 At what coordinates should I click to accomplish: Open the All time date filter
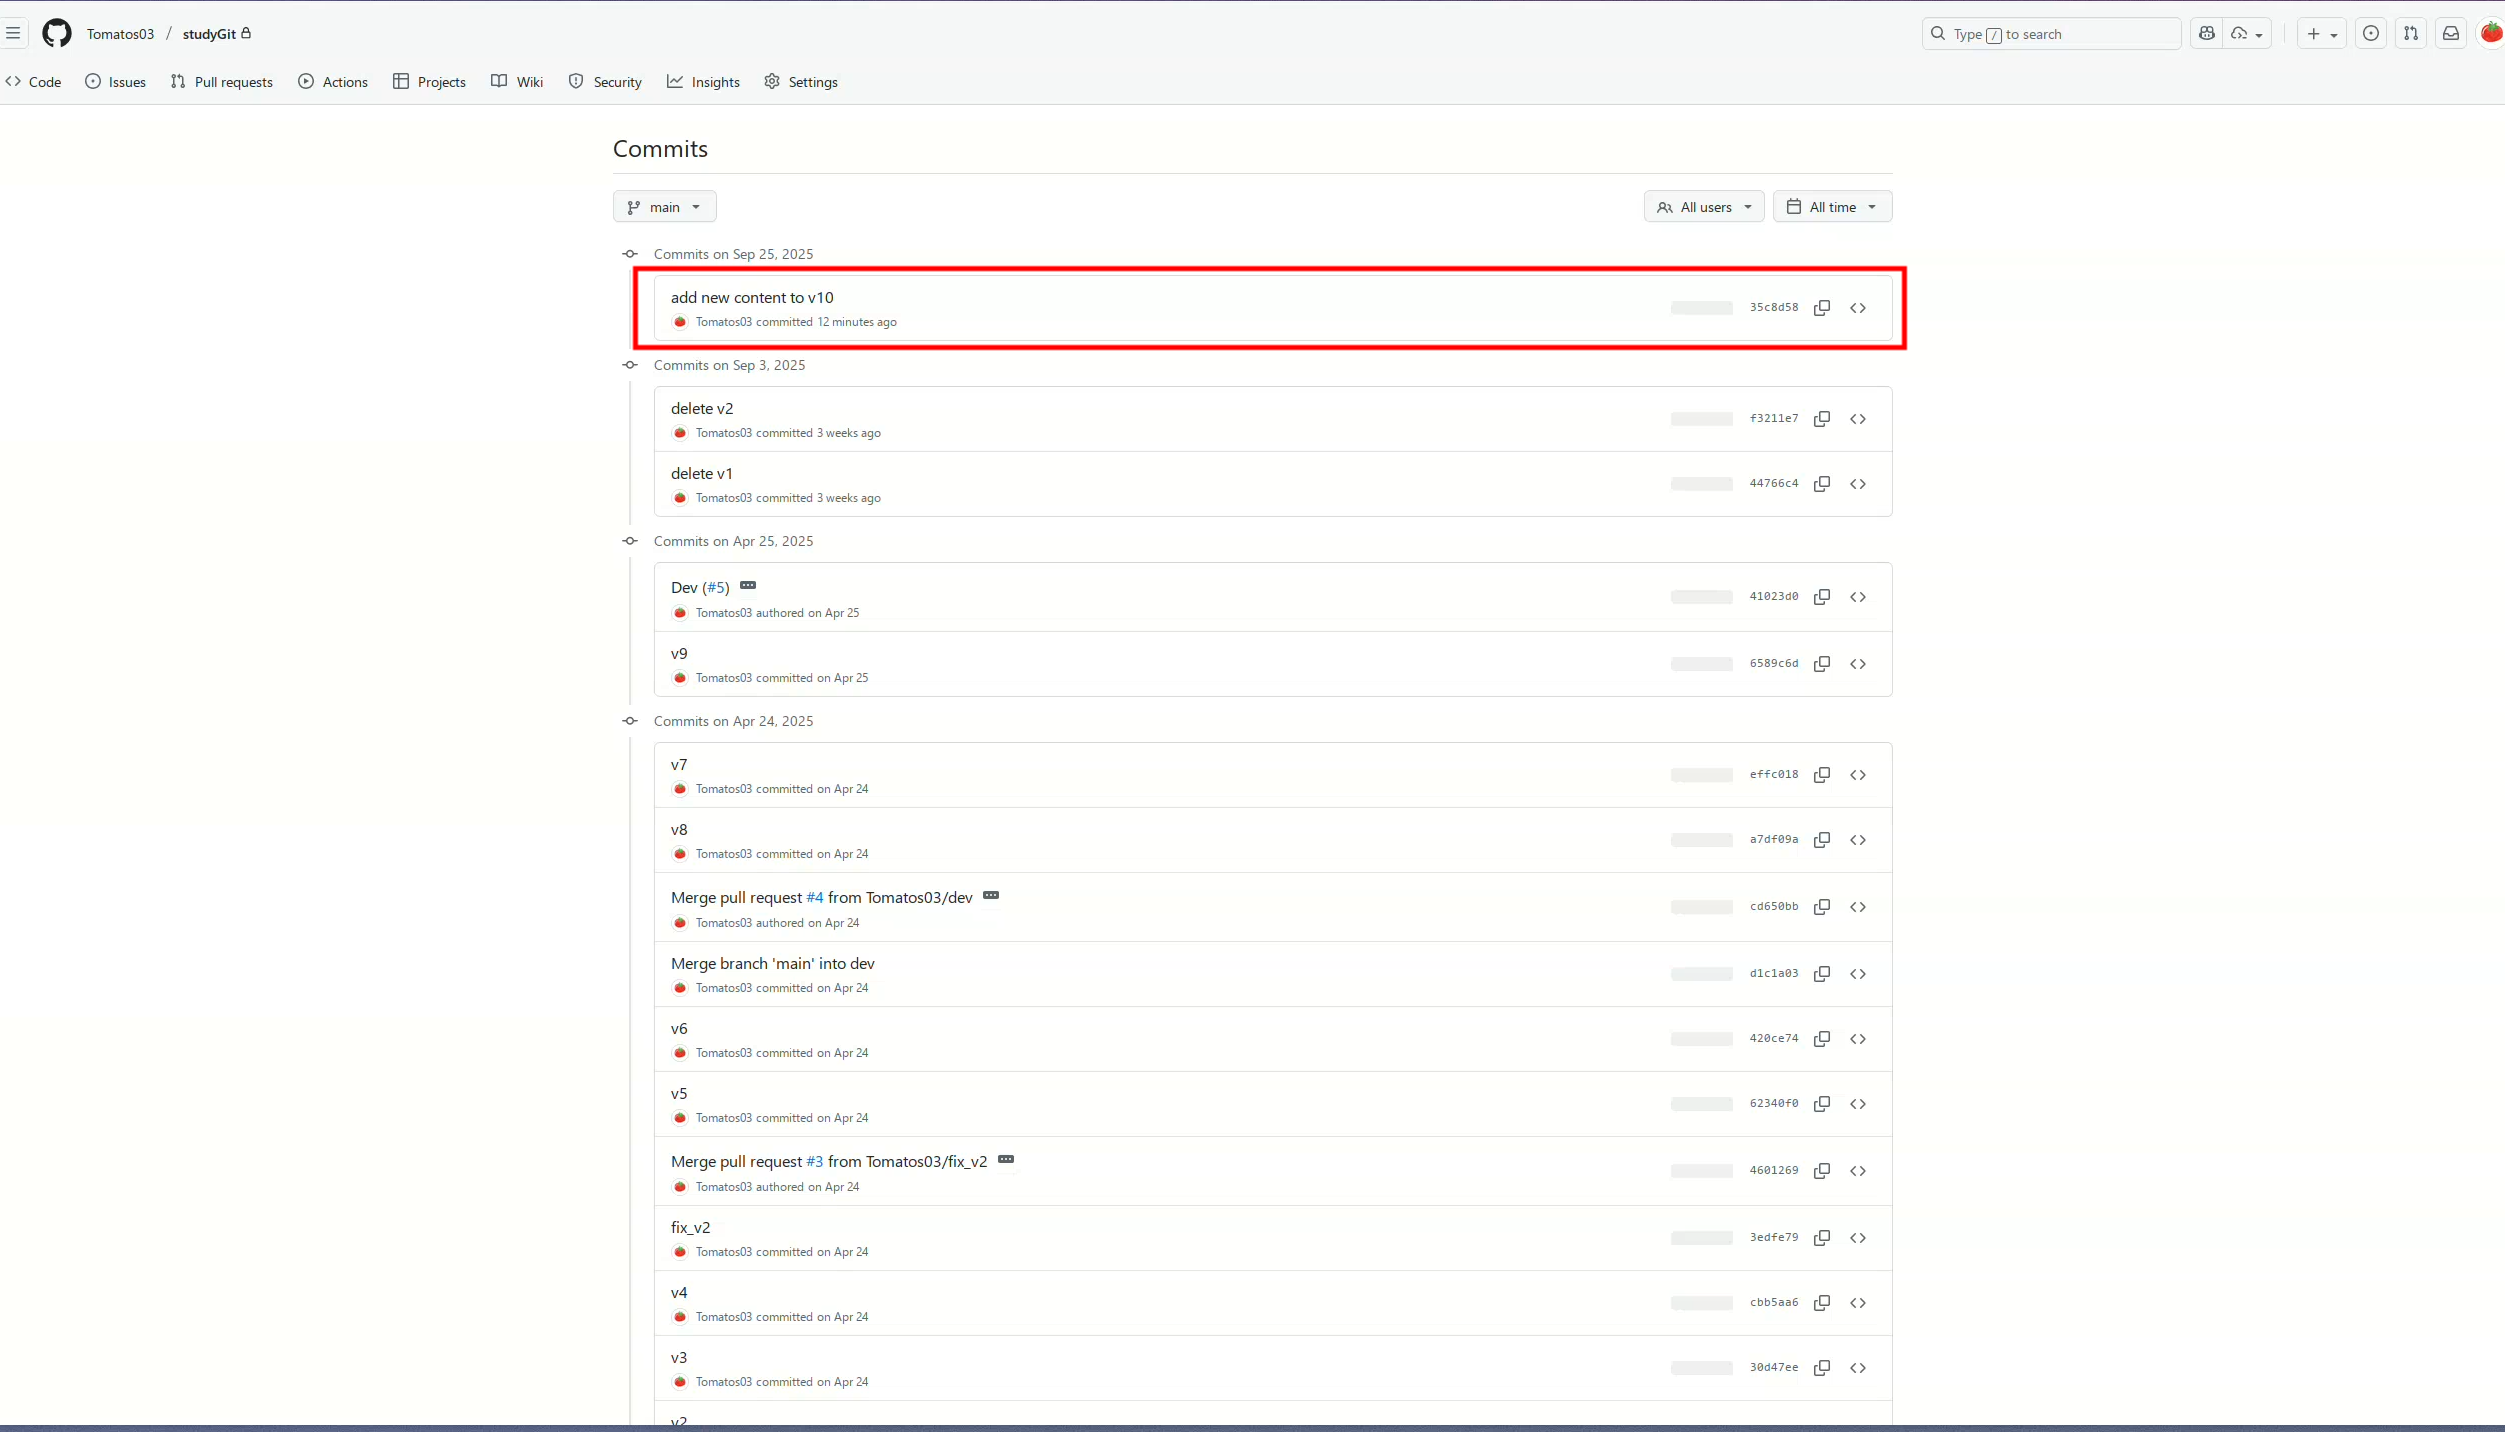click(1832, 207)
